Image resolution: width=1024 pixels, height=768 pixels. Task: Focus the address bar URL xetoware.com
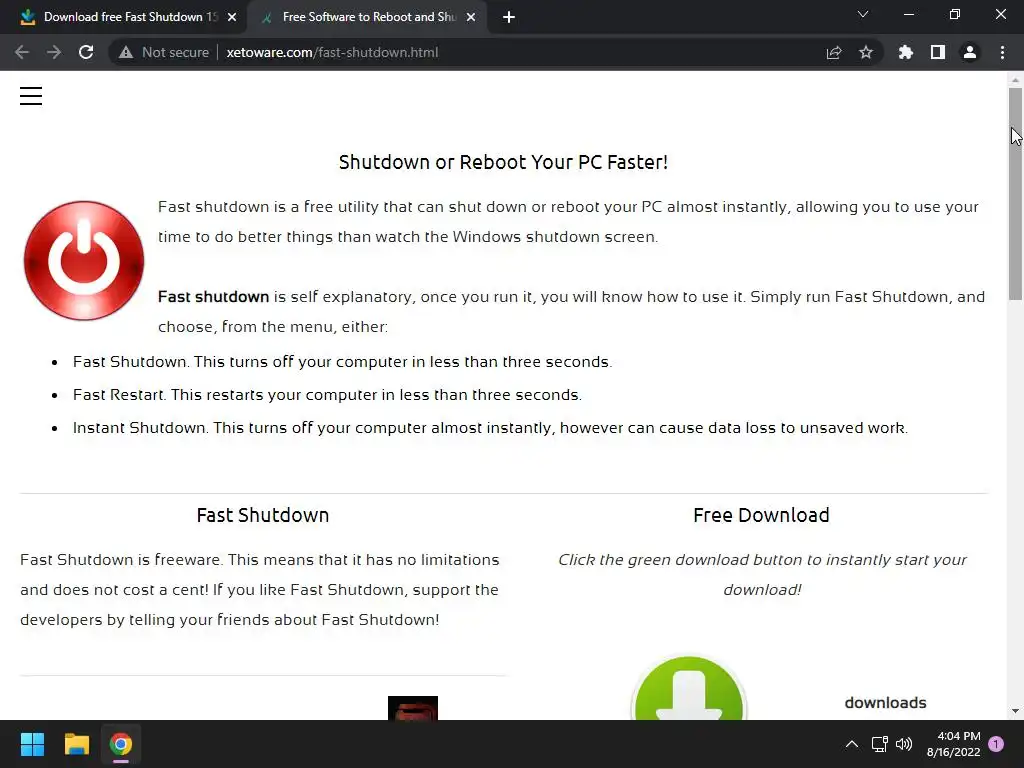[x=332, y=52]
